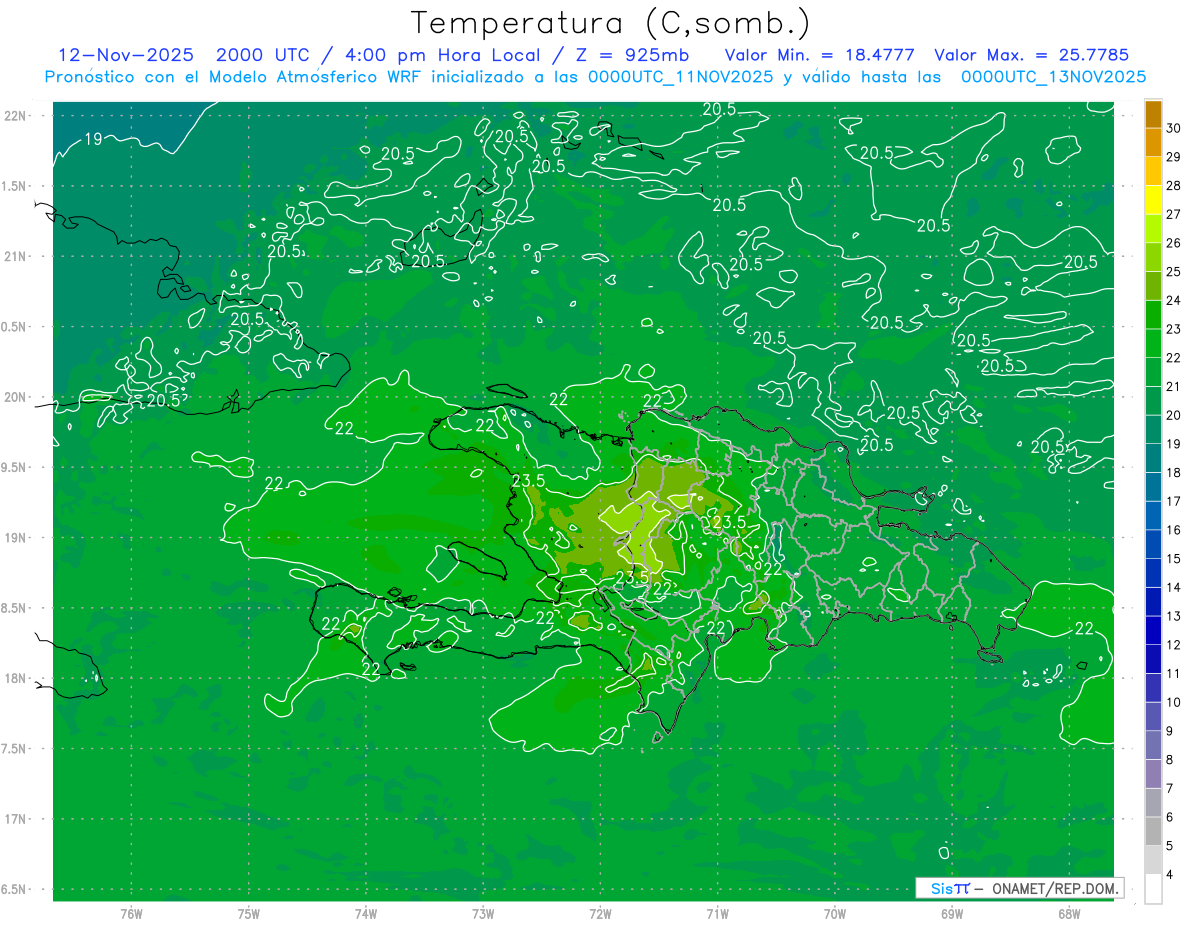The image size is (1200, 927).
Task: Click the "2000 UTC" time text
Action: pos(262,55)
